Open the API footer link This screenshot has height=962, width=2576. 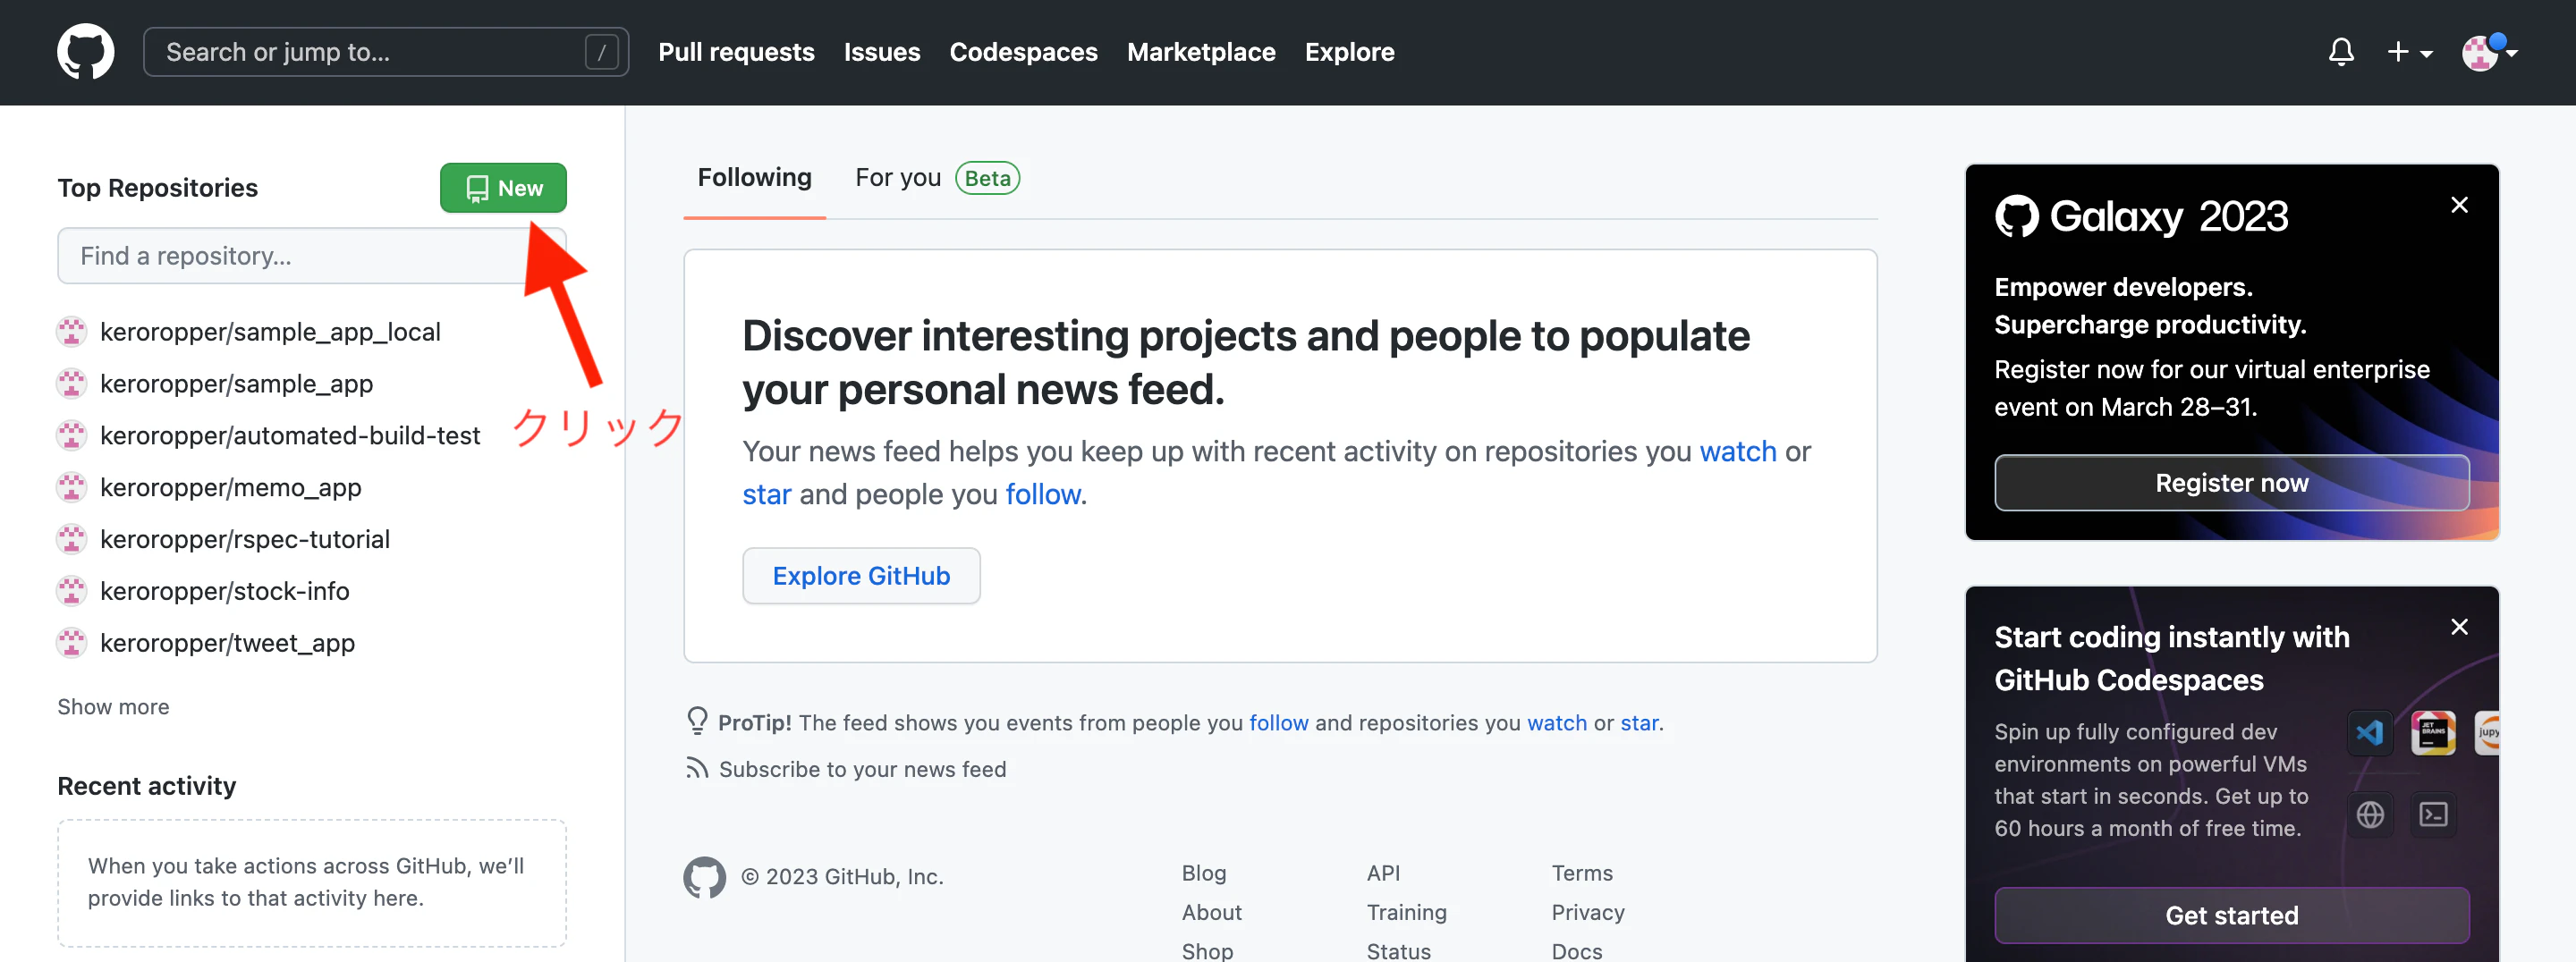(1383, 873)
